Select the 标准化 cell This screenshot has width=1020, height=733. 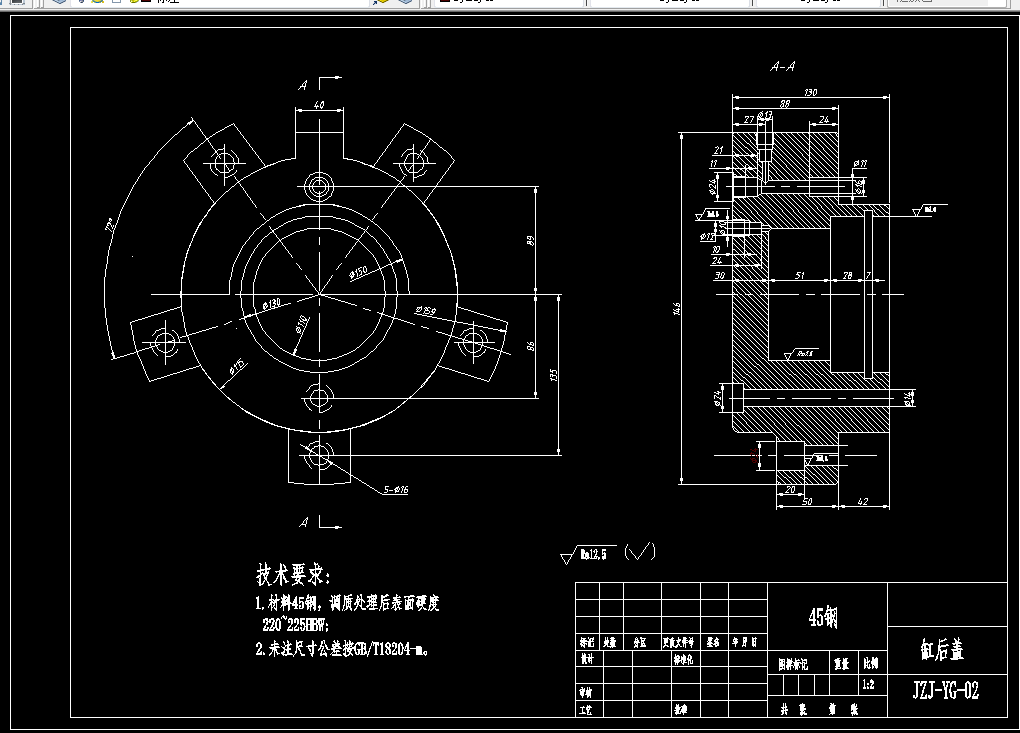tap(684, 660)
